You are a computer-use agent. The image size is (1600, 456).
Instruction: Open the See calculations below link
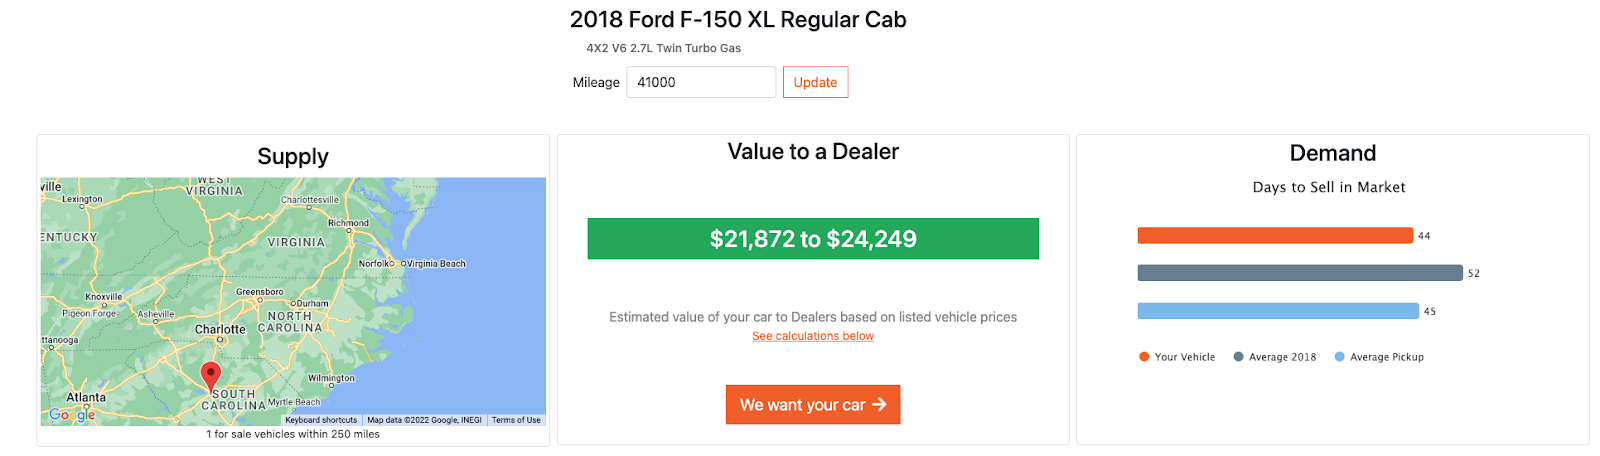[x=813, y=336]
